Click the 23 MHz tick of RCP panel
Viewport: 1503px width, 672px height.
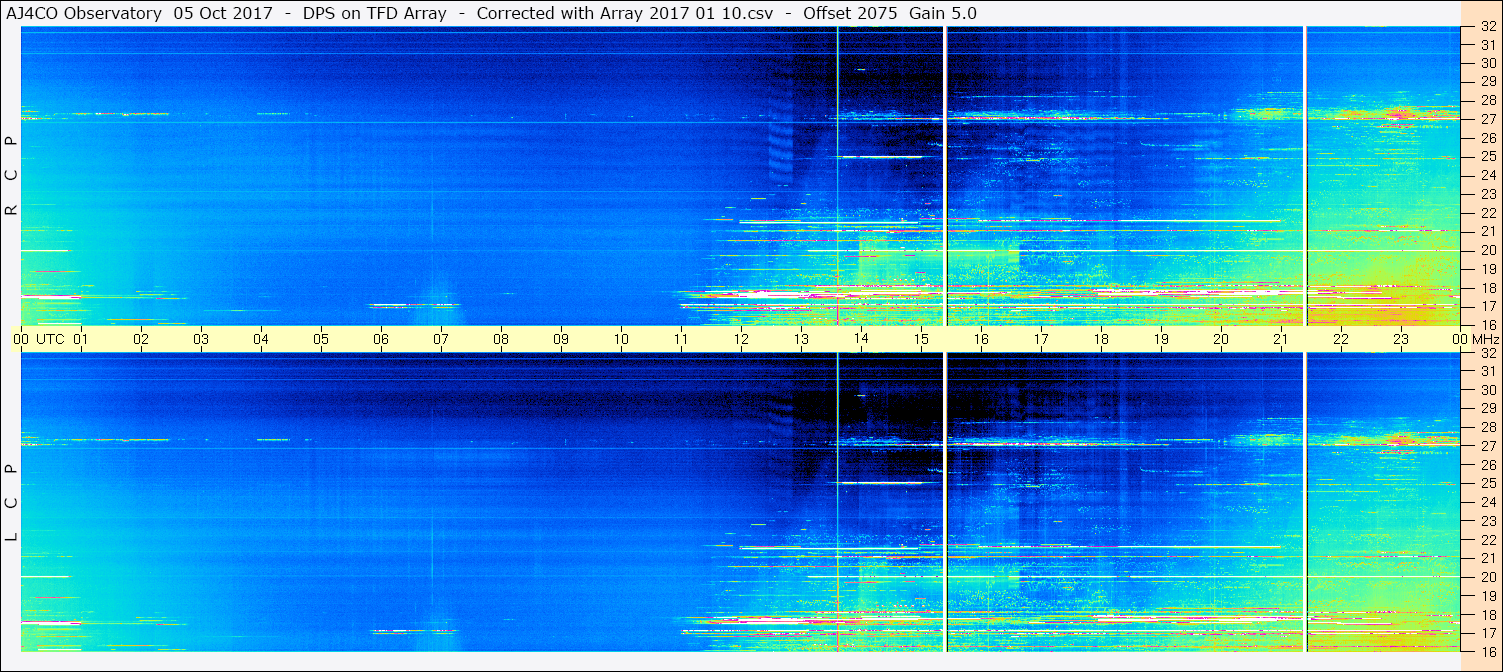[x=1487, y=194]
